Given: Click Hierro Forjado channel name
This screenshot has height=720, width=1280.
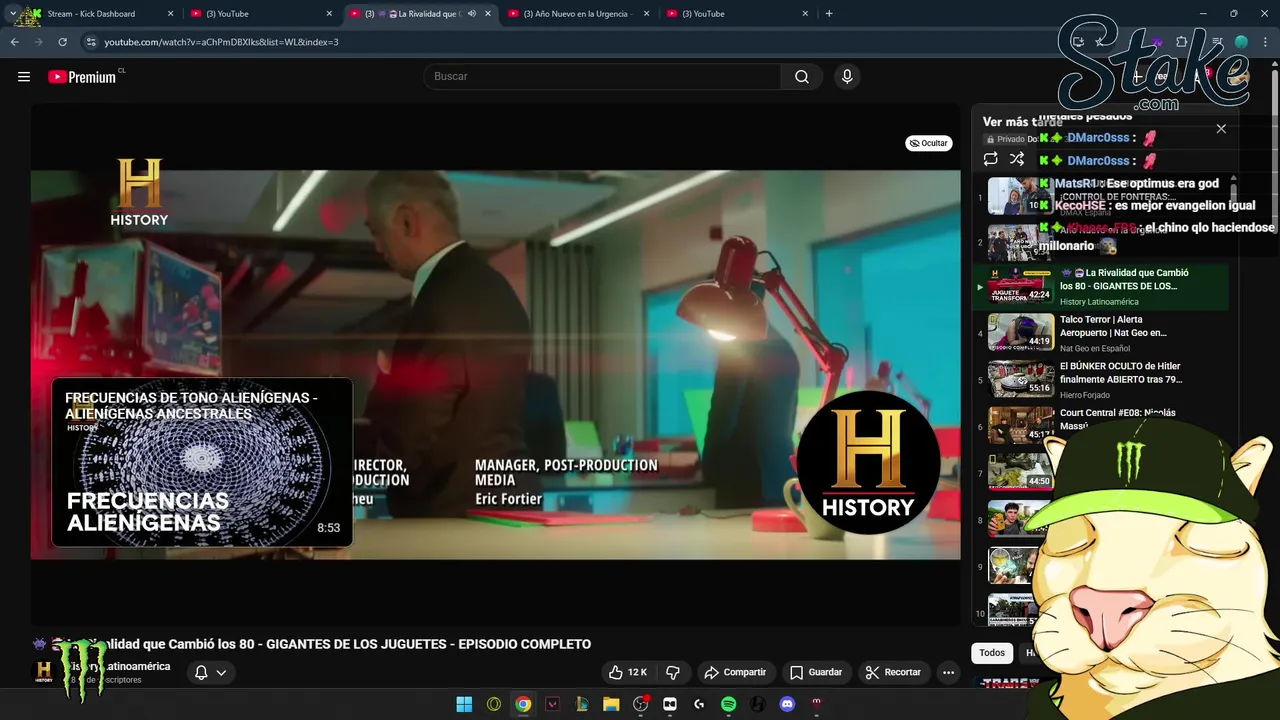Looking at the screenshot, I should click(x=1087, y=395).
